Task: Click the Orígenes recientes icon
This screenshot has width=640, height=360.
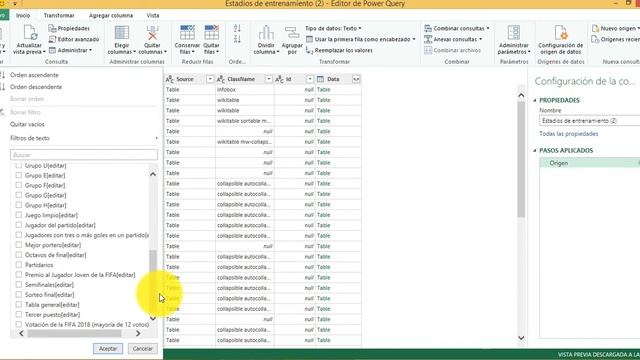Action: (x=596, y=39)
